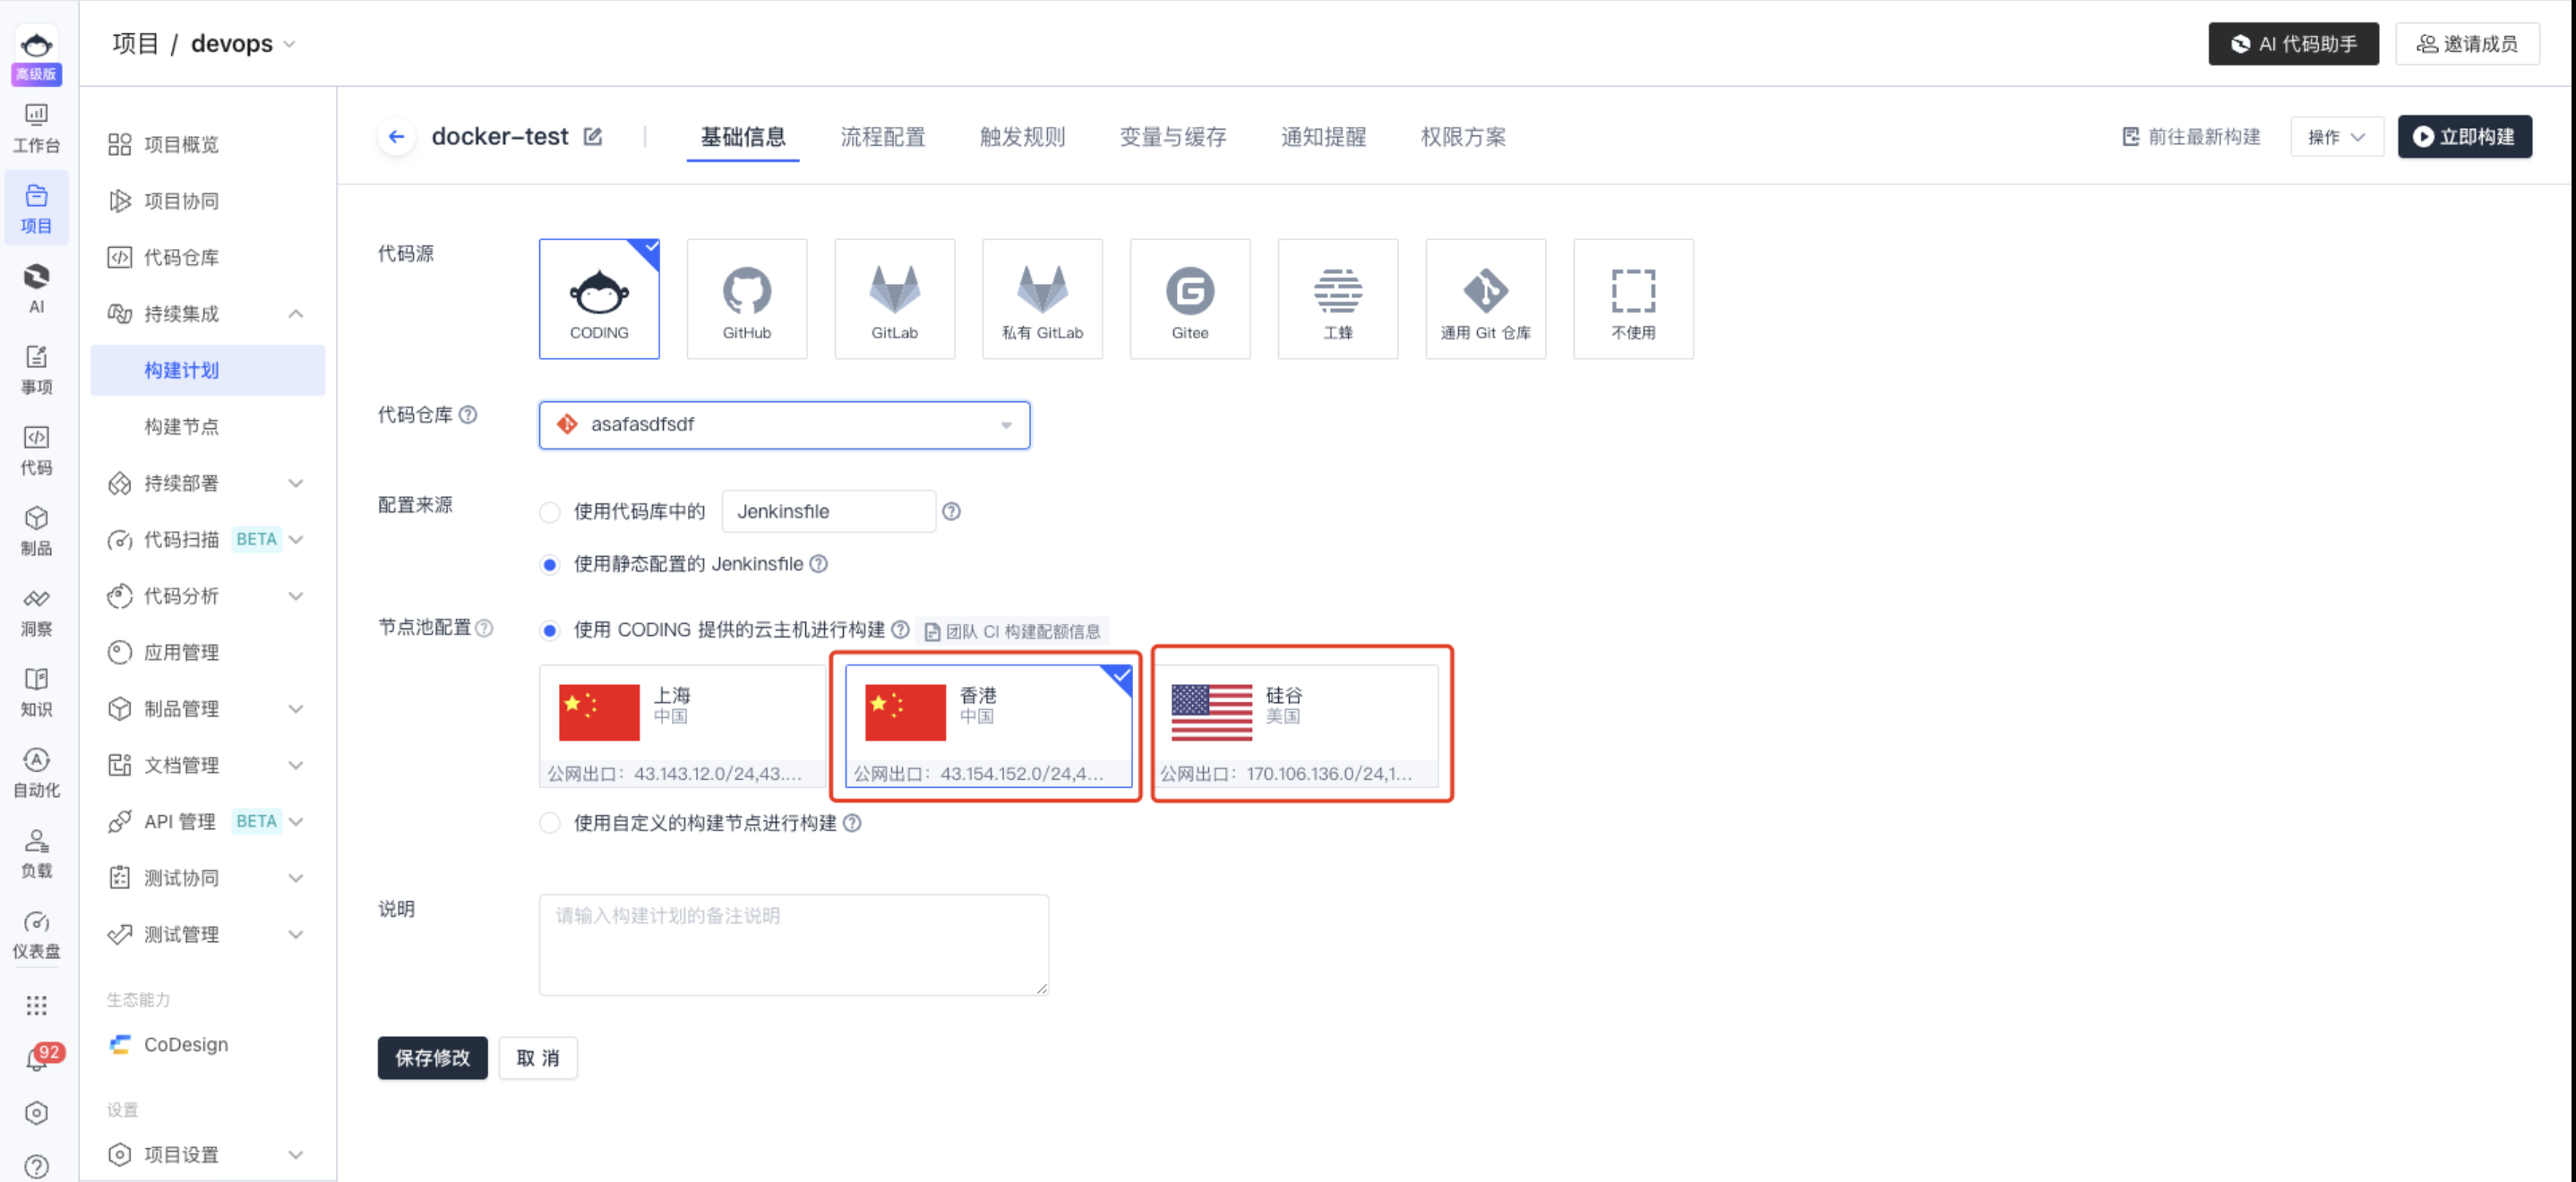This screenshot has width=2576, height=1182.
Task: Choose Gitee code source icon
Action: click(1189, 299)
